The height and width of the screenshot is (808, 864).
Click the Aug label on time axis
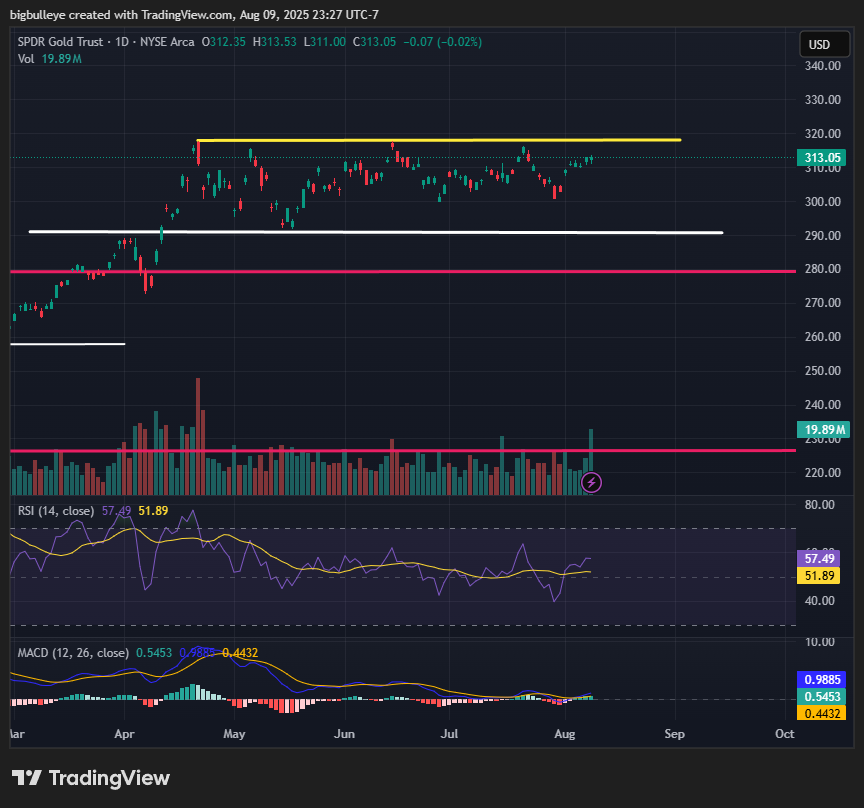click(565, 734)
